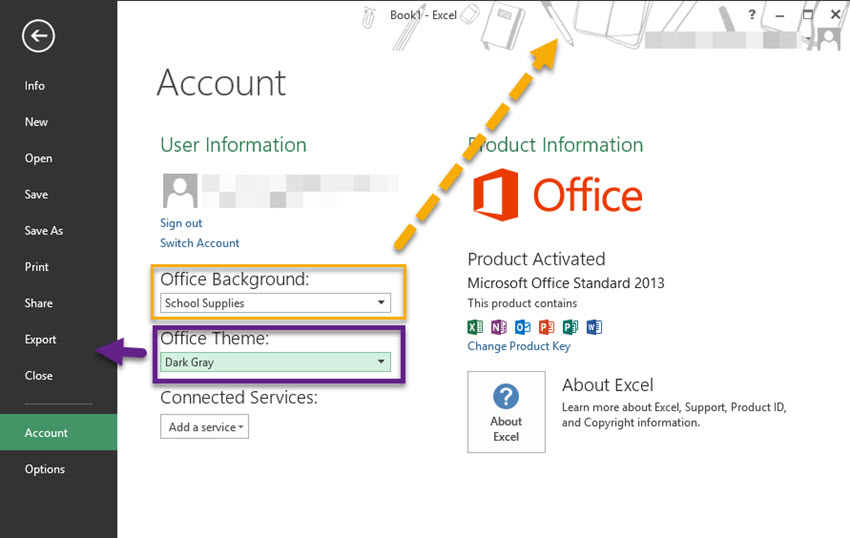Image resolution: width=850 pixels, height=538 pixels.
Task: Click the OneNote product icon
Action: [x=499, y=327]
